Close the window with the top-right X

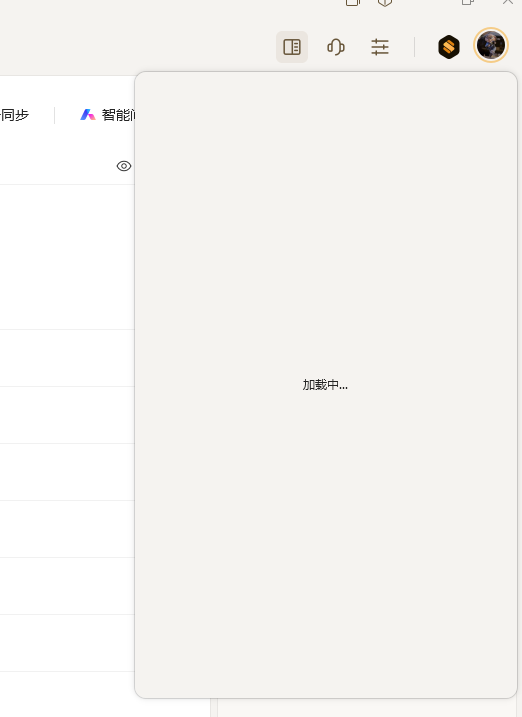(x=508, y=2)
